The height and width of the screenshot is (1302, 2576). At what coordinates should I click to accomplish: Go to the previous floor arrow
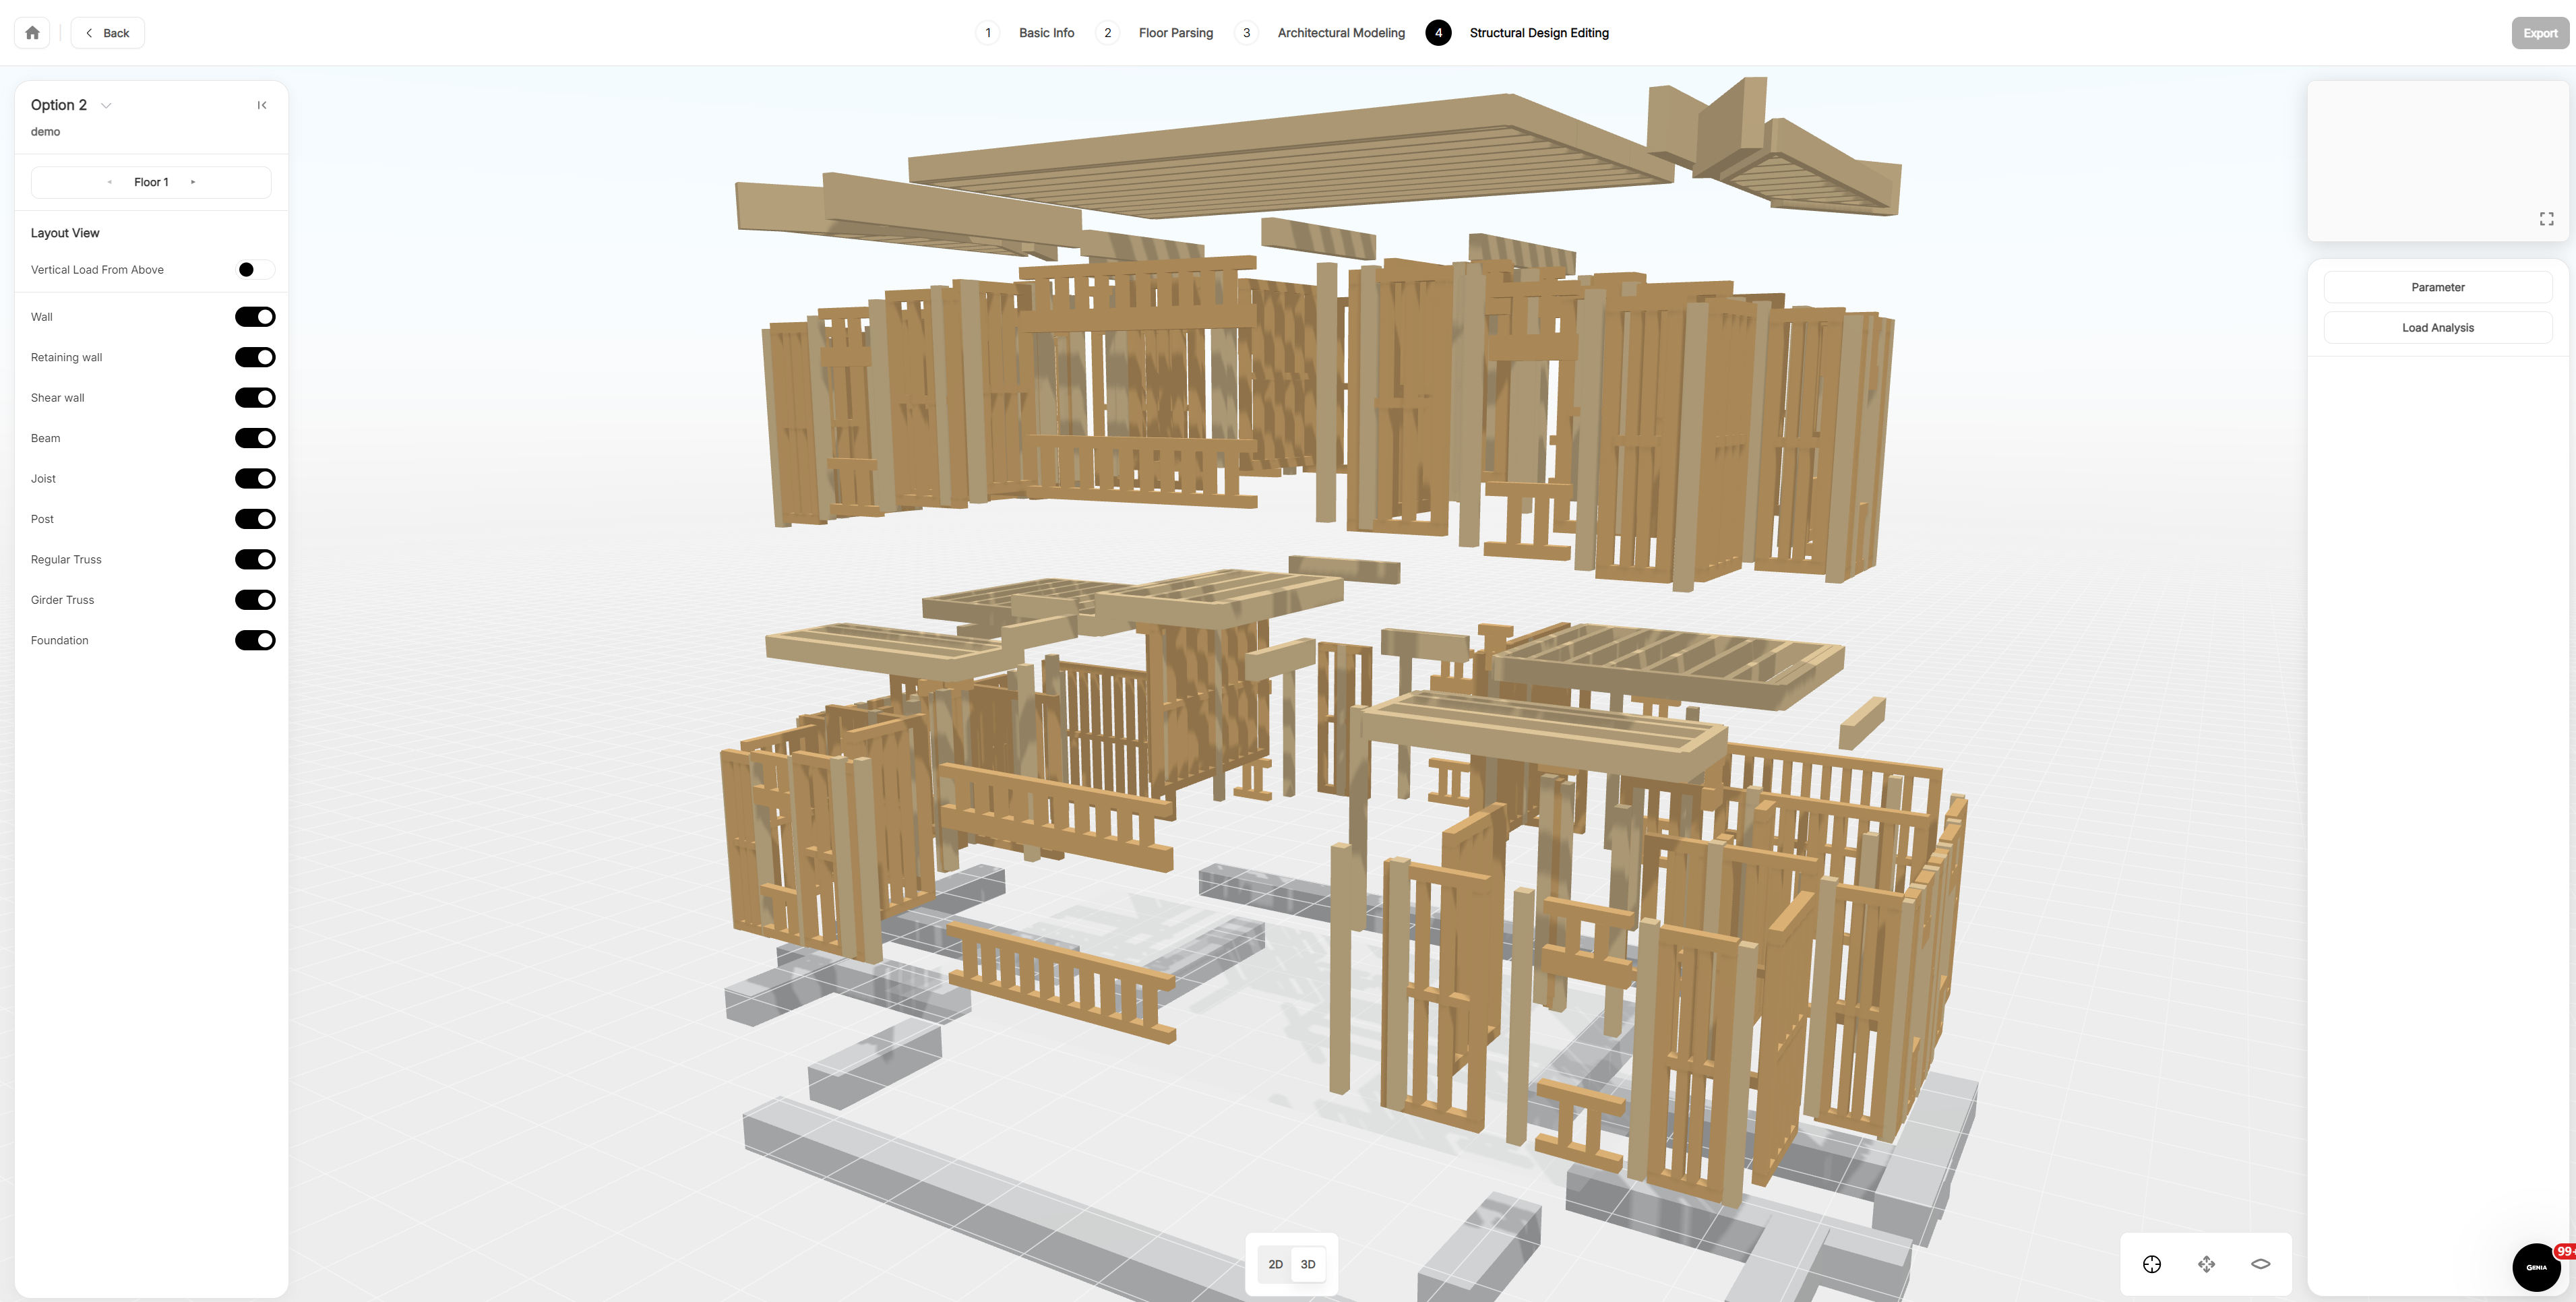click(109, 182)
